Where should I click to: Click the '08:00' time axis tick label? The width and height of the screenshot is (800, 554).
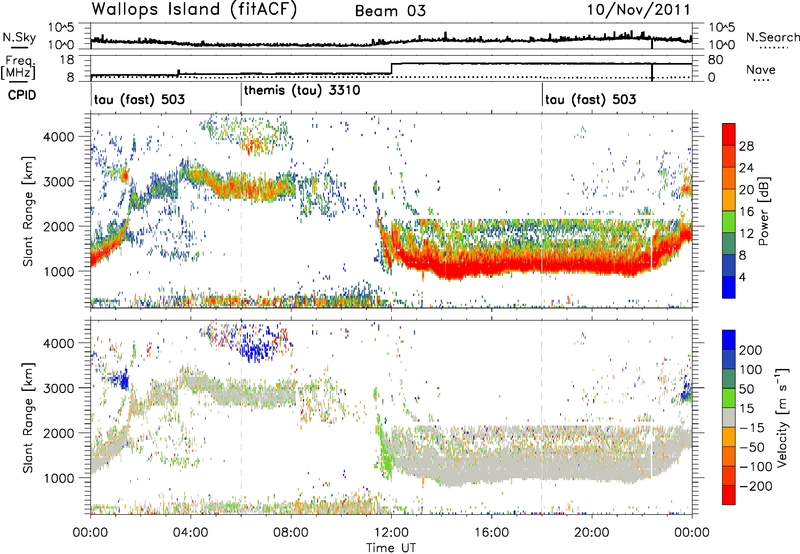click(x=291, y=533)
